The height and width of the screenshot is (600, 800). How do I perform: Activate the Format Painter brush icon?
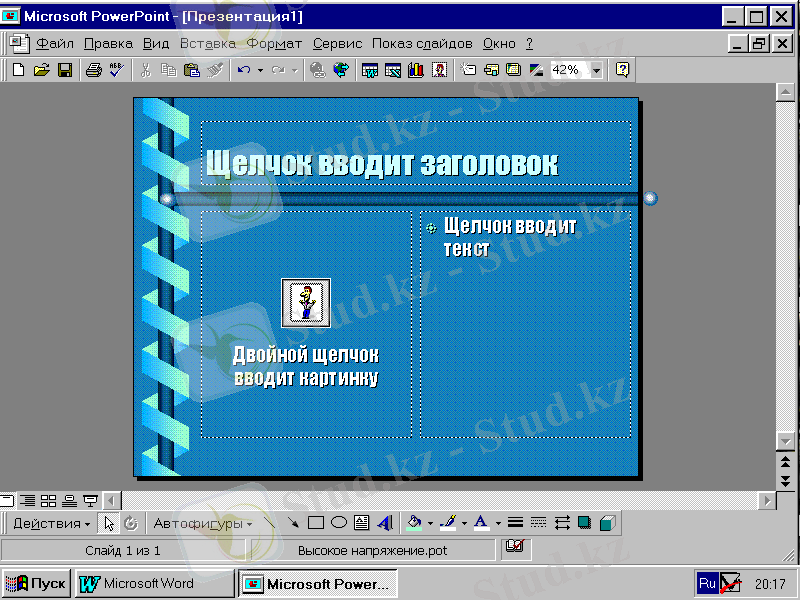pos(215,70)
